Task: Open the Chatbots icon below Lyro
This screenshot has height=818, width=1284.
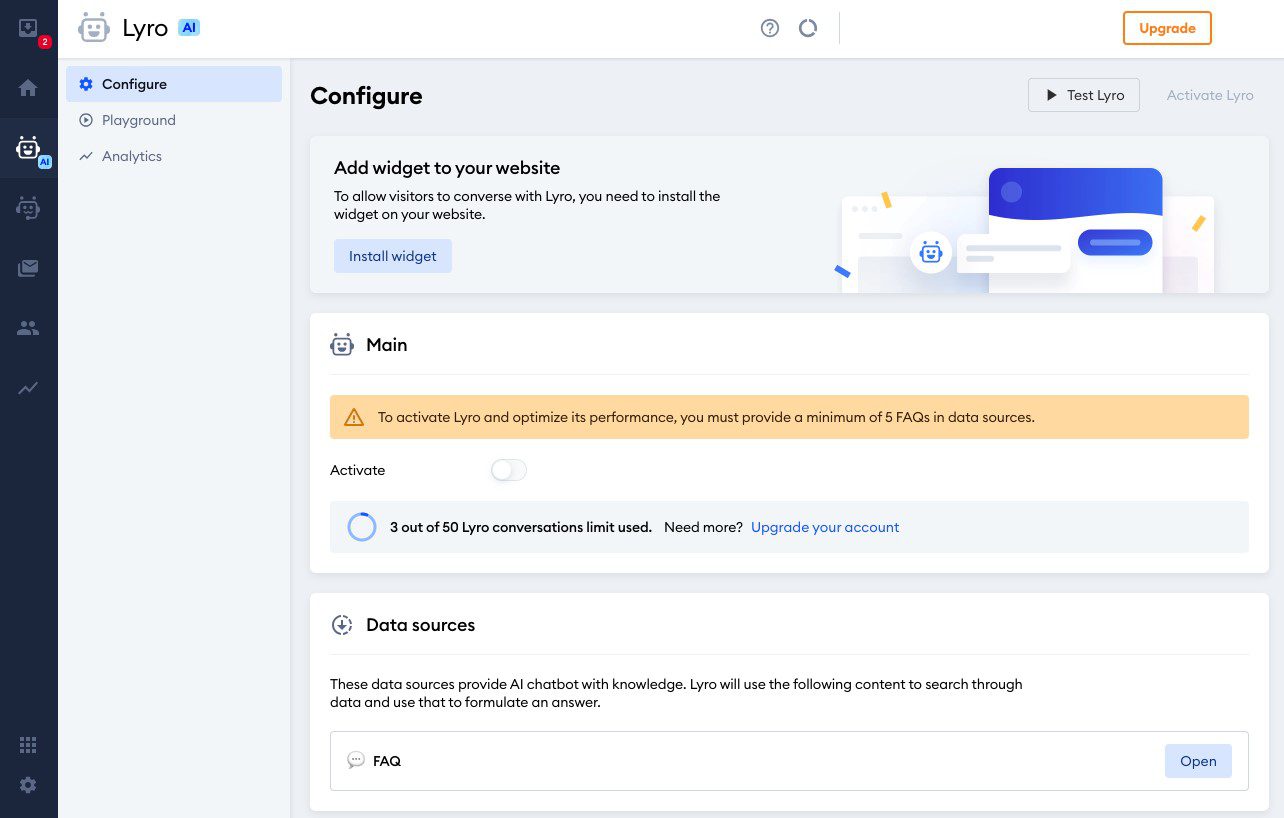Action: coord(28,208)
